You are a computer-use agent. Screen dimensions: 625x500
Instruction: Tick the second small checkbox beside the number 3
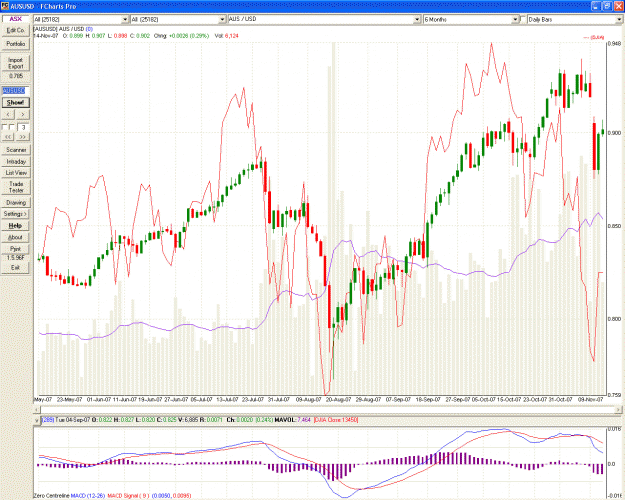click(x=12, y=127)
